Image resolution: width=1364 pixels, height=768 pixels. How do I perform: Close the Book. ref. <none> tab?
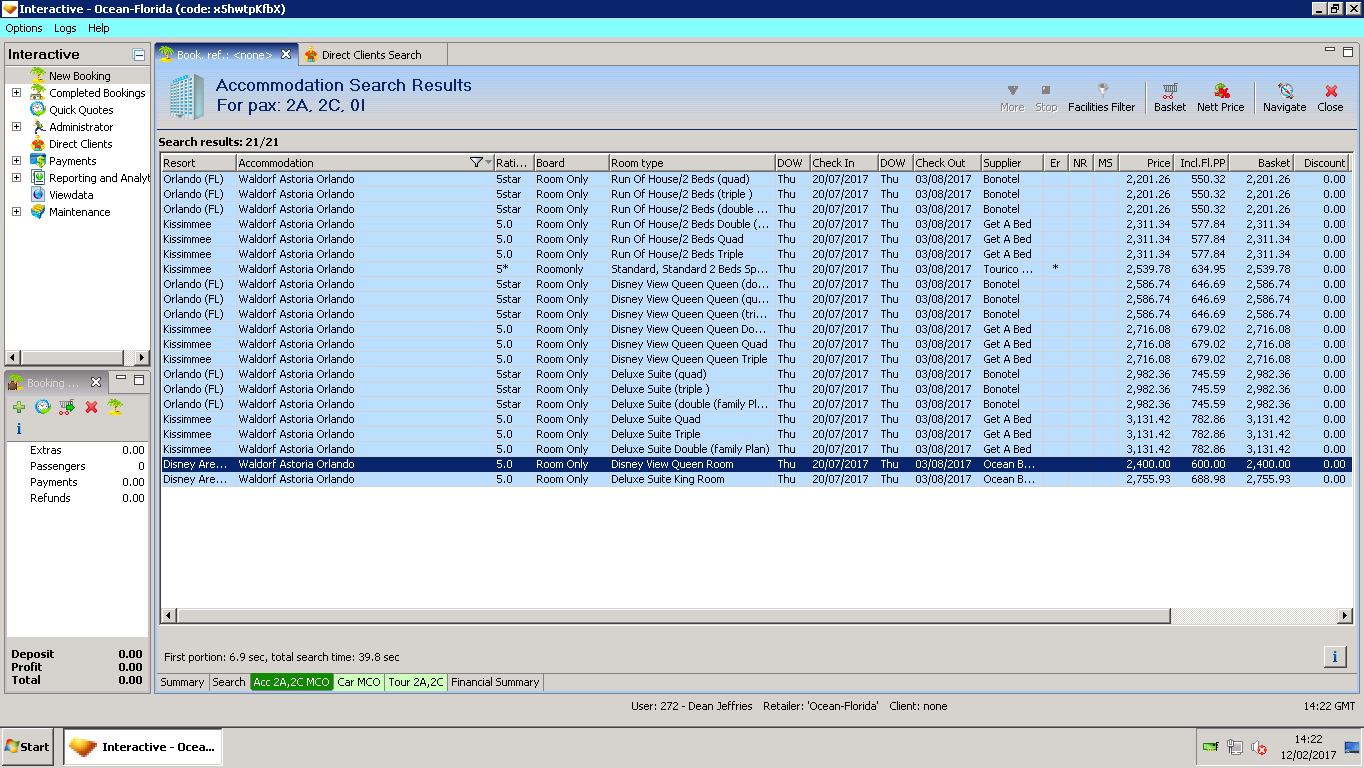pos(286,54)
